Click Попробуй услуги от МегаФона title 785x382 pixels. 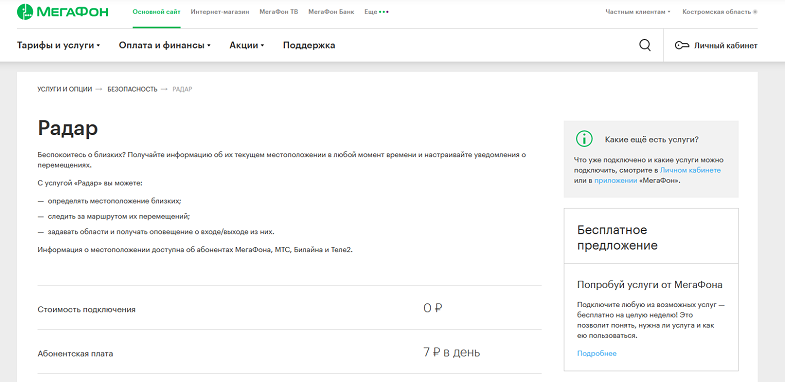650,285
